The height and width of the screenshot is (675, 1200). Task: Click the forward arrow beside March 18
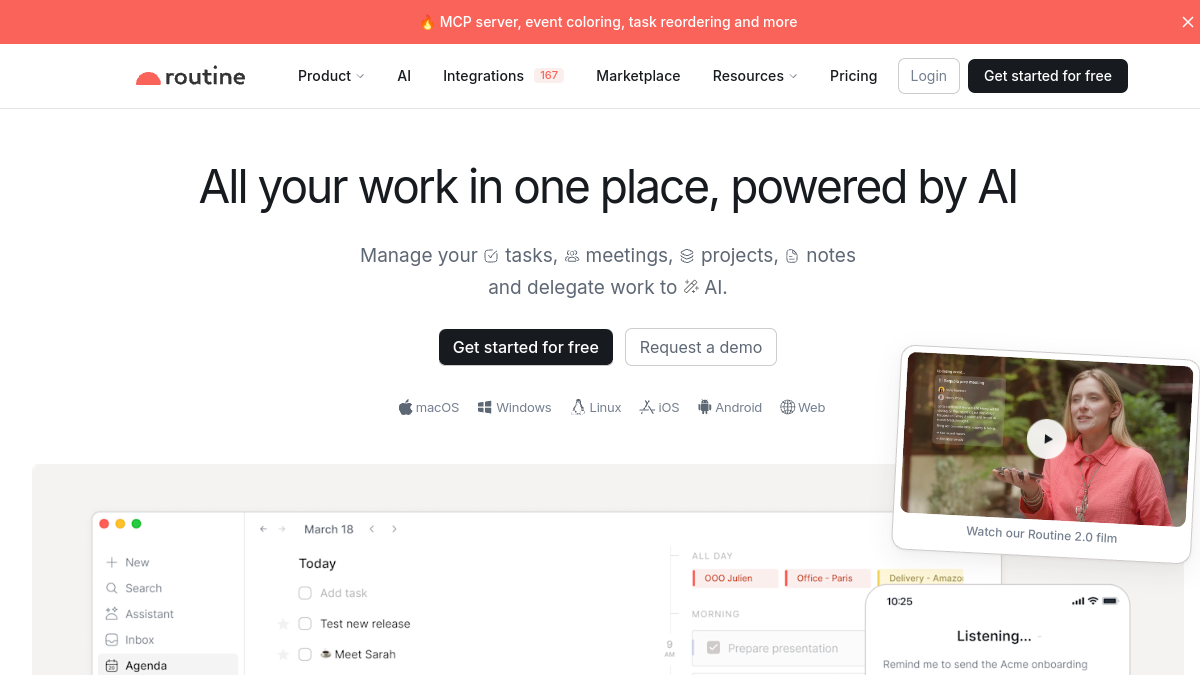282,529
